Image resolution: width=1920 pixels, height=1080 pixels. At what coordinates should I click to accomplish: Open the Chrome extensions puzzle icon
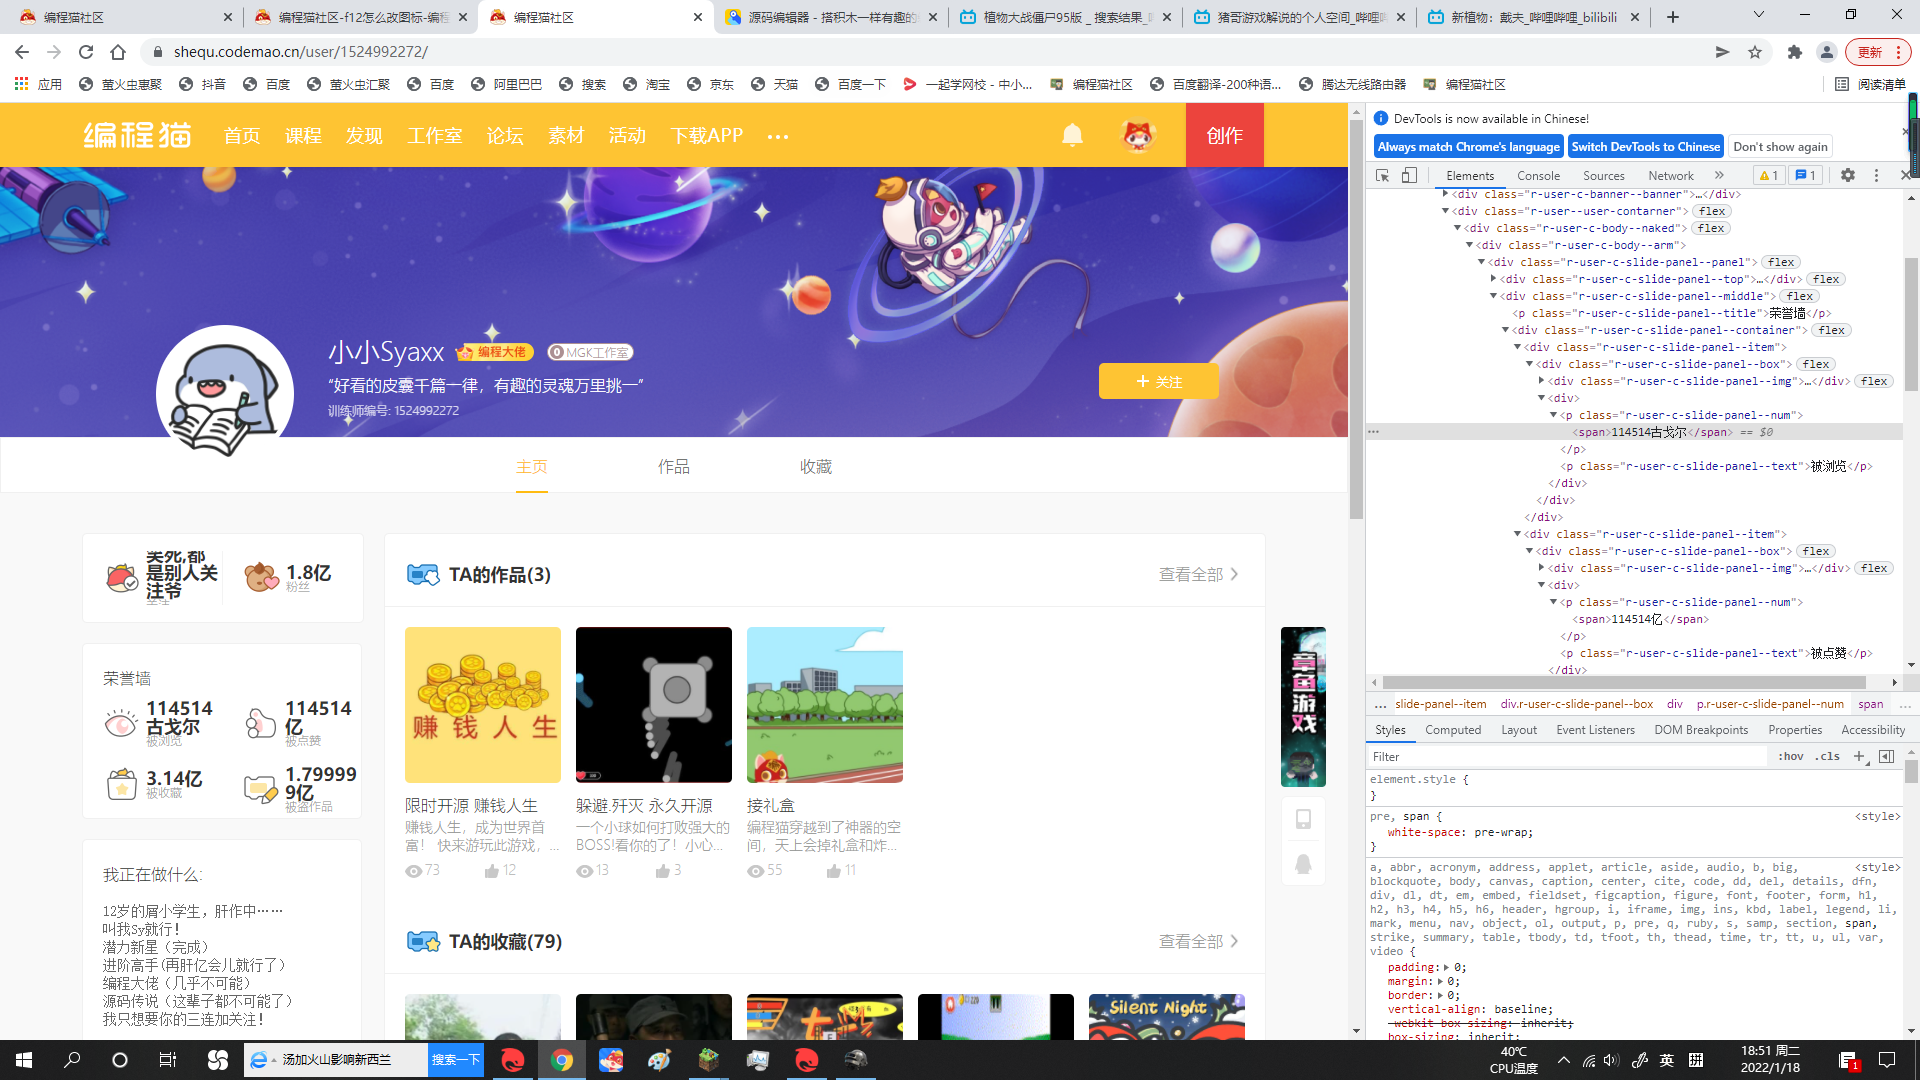(1795, 52)
